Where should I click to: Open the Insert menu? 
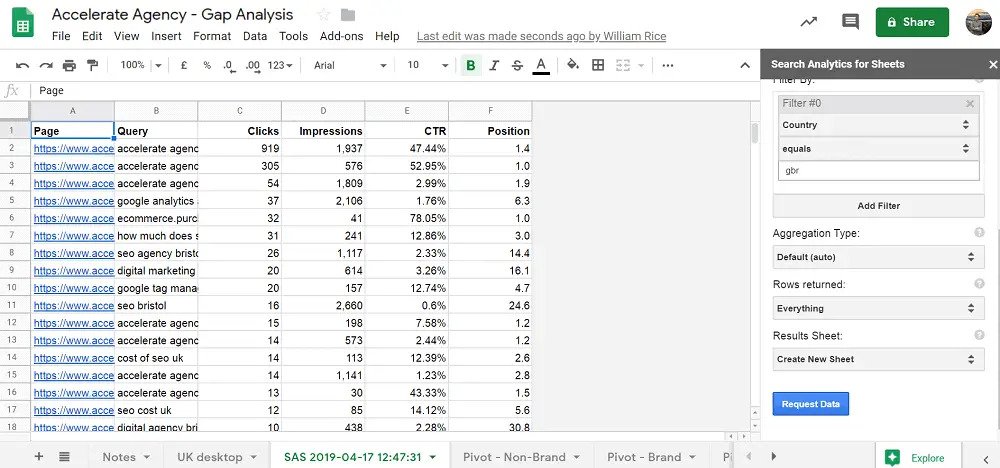pyautogui.click(x=166, y=36)
